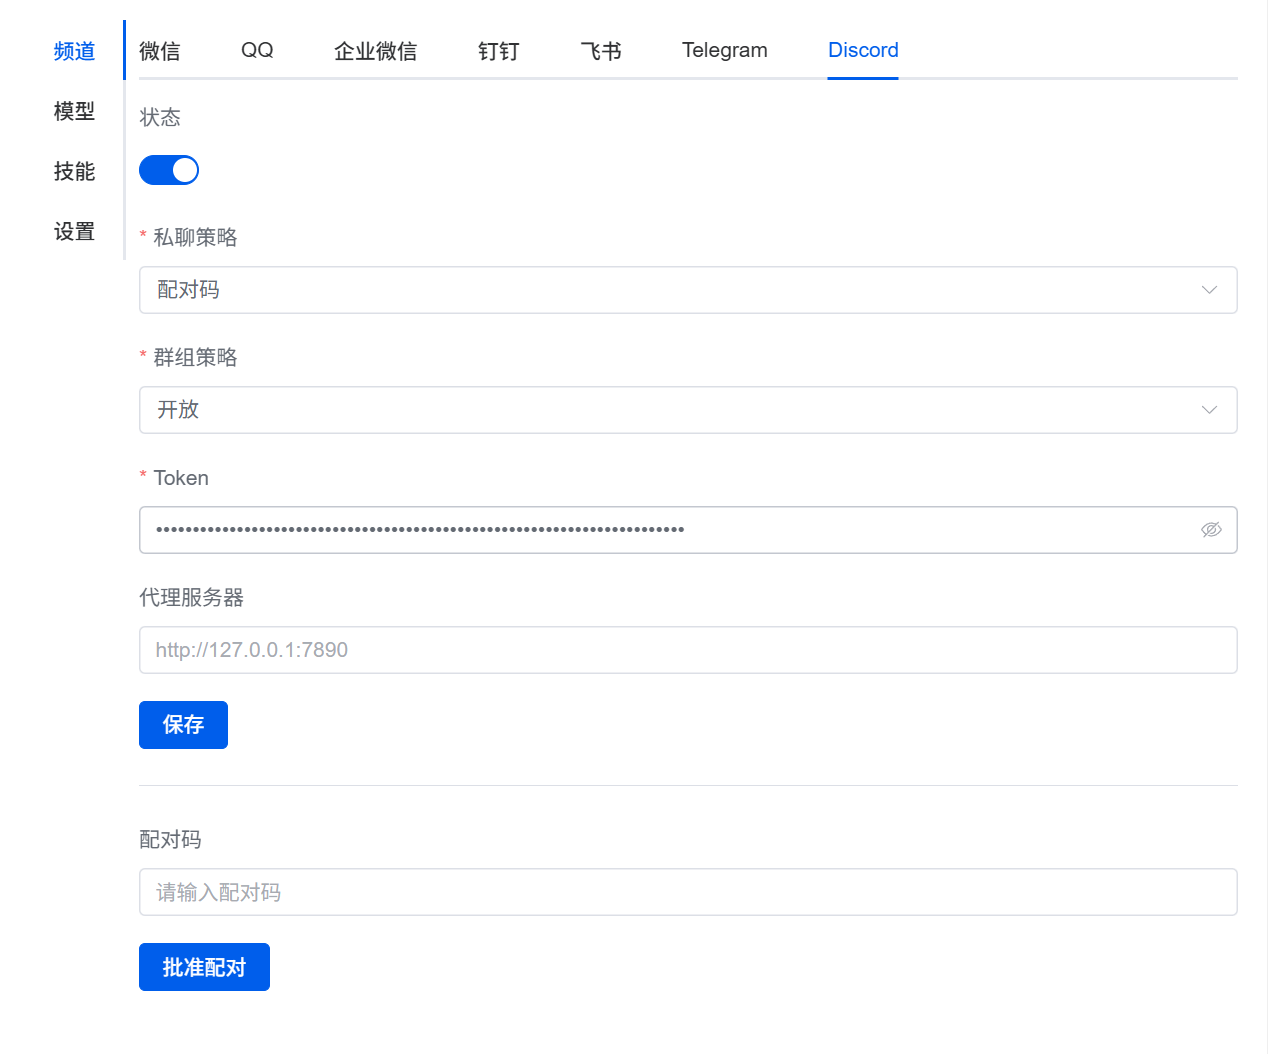Select the 钉钉 tab
The width and height of the screenshot is (1272, 1054).
pos(498,51)
